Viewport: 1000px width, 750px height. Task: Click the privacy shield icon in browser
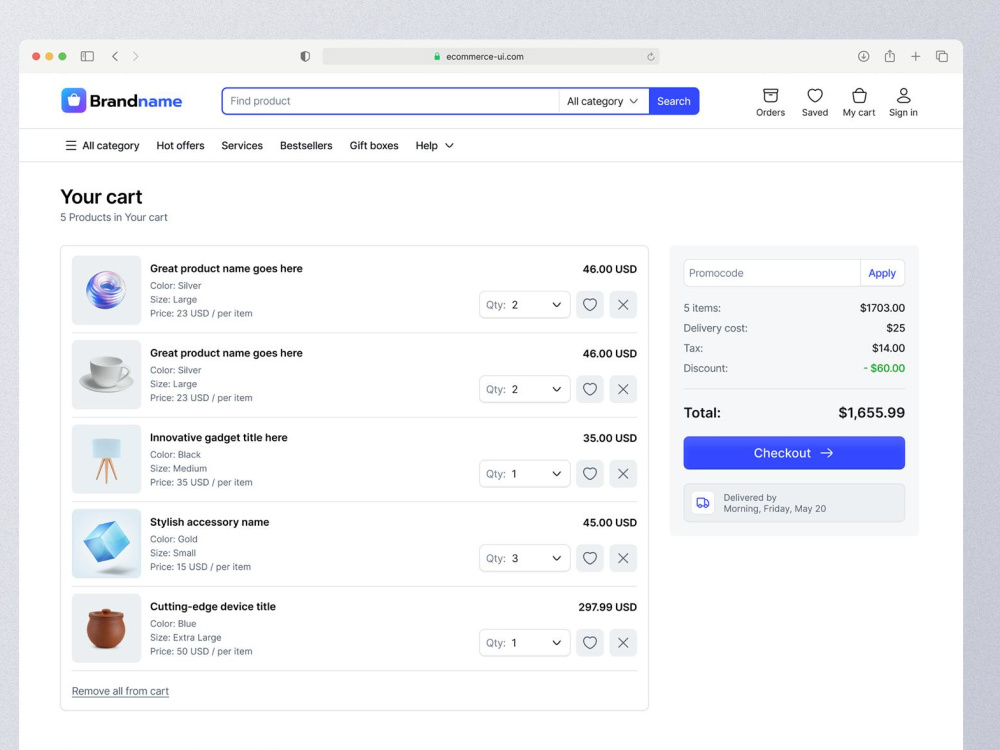click(x=305, y=56)
